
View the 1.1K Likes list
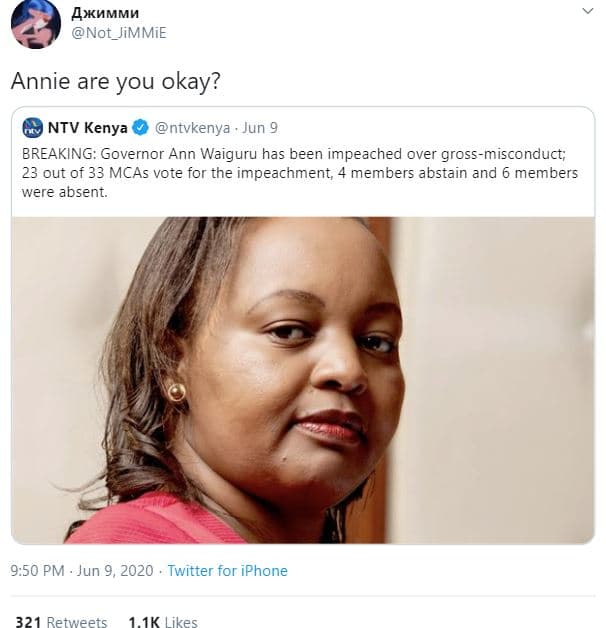tap(163, 621)
